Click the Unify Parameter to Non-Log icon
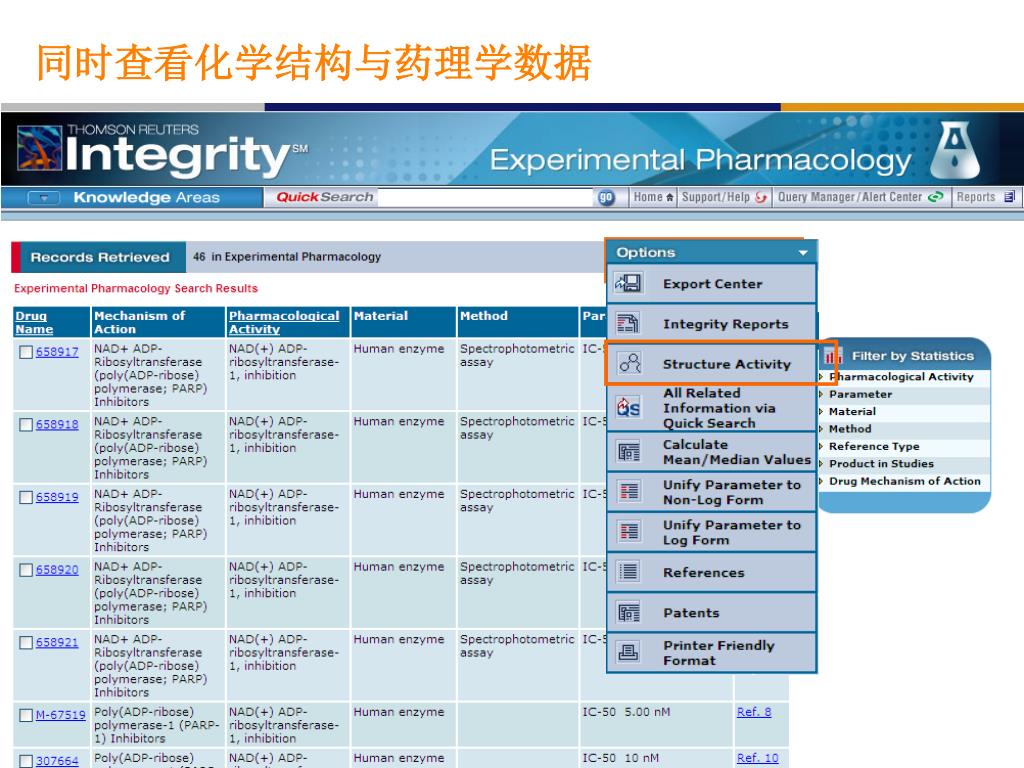This screenshot has width=1024, height=768. coord(629,492)
